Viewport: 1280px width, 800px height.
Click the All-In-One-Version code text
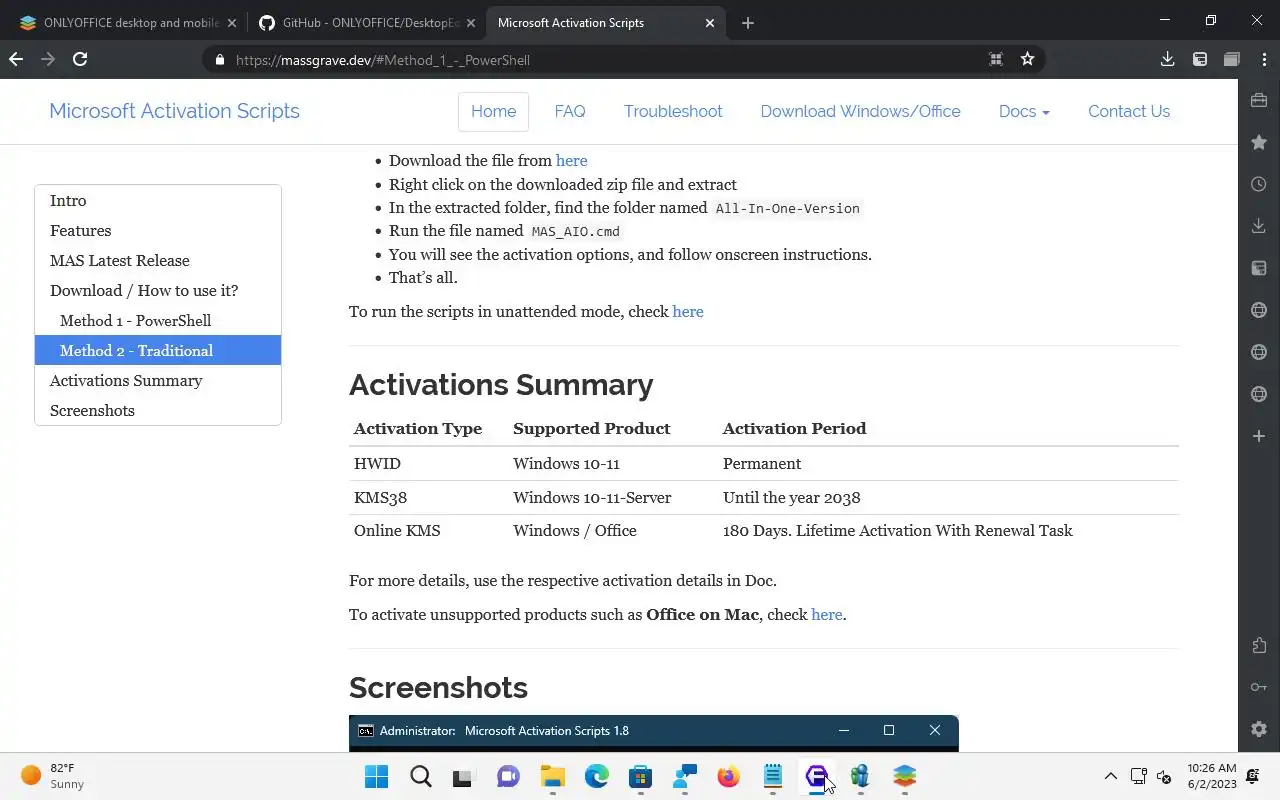point(787,208)
